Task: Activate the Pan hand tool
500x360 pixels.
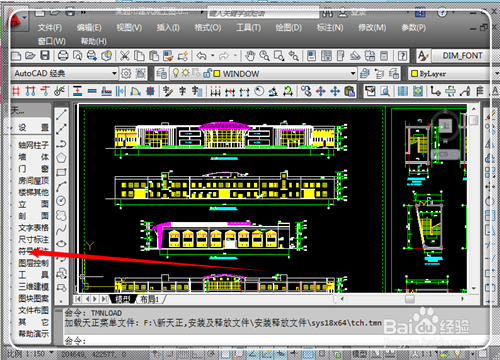Action: point(250,56)
